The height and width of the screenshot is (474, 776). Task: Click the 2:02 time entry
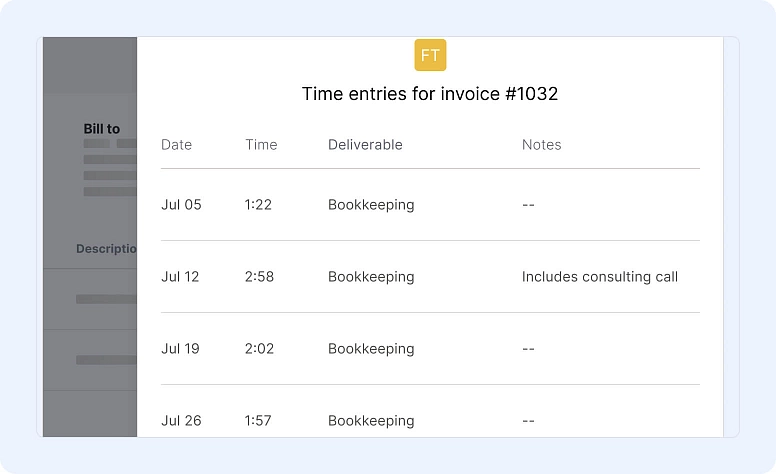coord(260,349)
